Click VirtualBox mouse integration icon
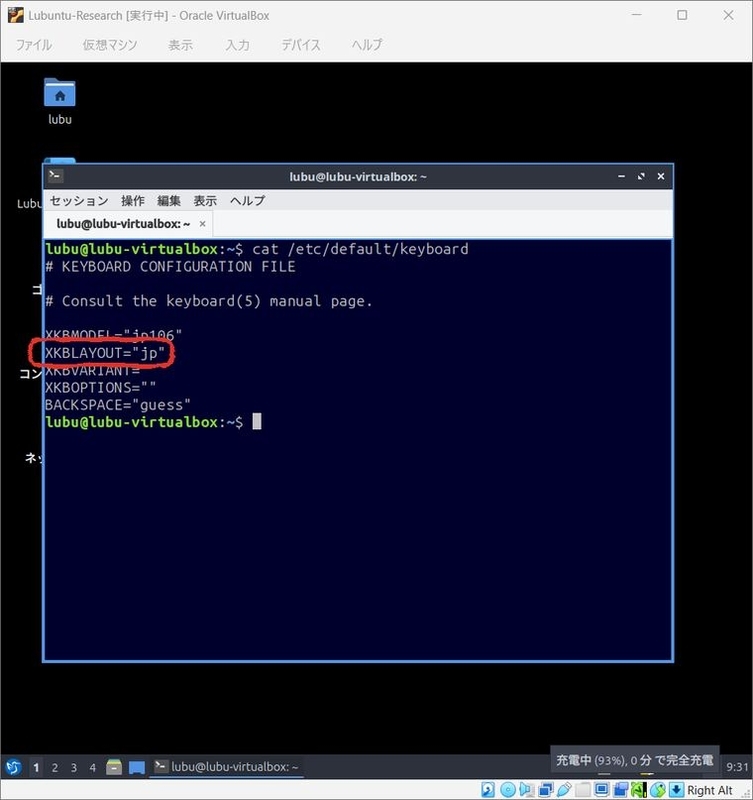Screen dimensions: 753x800 tap(658, 789)
